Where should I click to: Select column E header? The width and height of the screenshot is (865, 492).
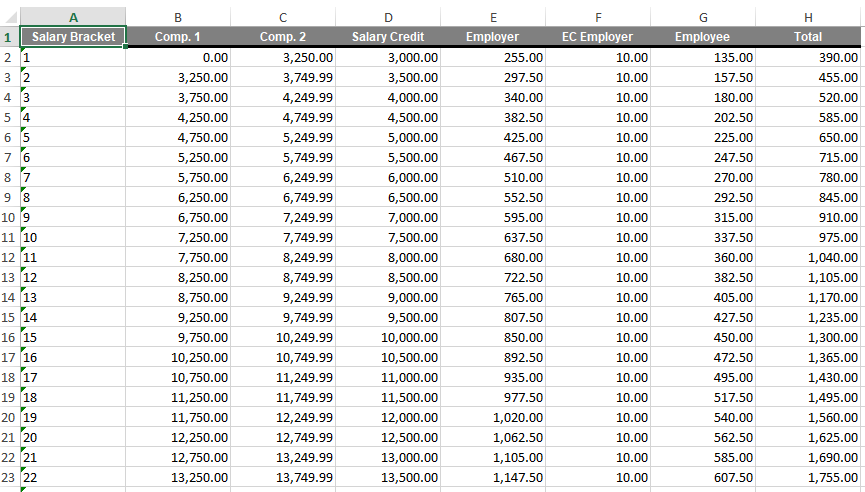(493, 17)
